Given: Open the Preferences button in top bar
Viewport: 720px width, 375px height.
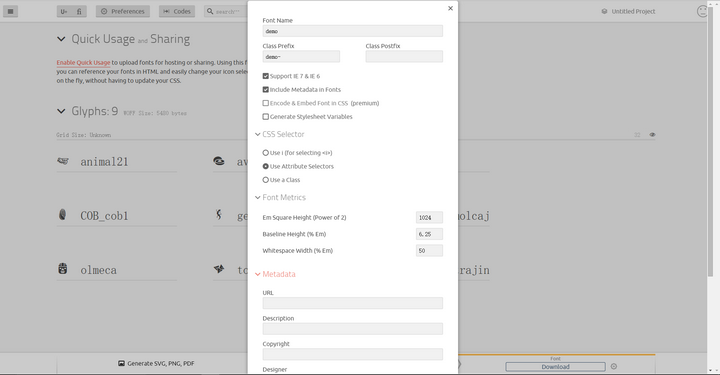Looking at the screenshot, I should point(123,11).
